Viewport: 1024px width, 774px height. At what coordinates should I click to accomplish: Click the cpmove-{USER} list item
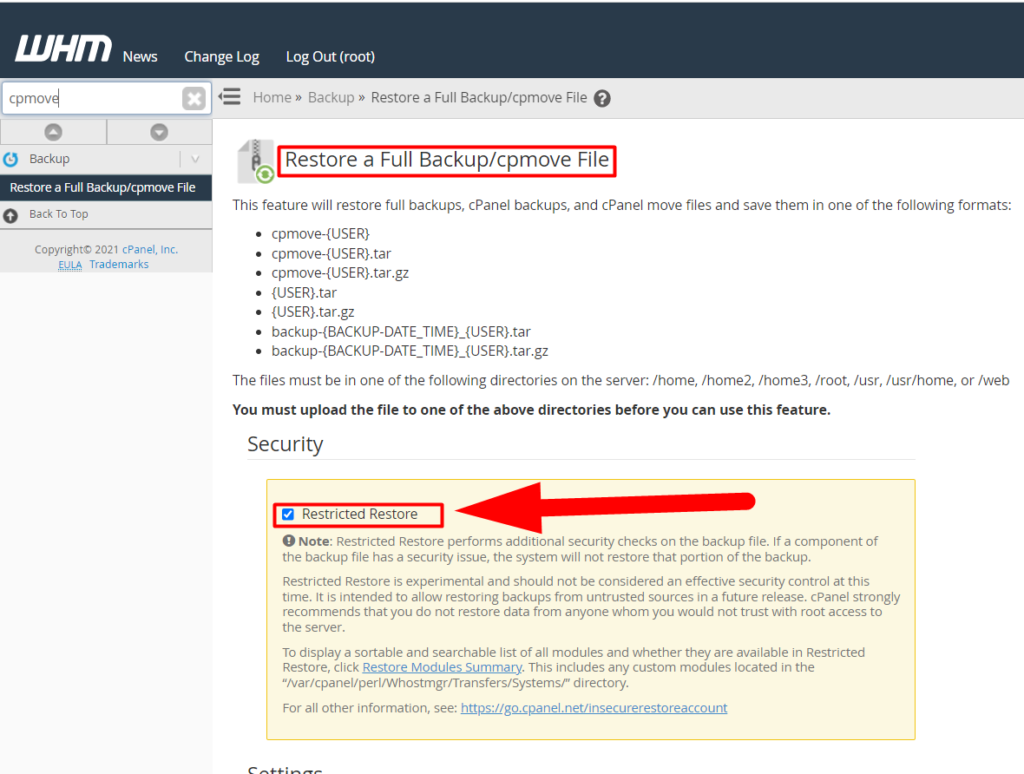coord(321,234)
